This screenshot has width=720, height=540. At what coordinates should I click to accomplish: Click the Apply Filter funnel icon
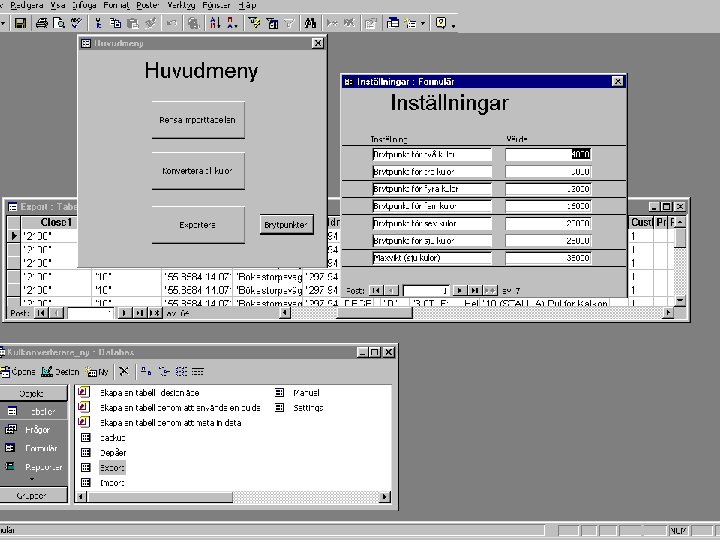click(x=289, y=23)
